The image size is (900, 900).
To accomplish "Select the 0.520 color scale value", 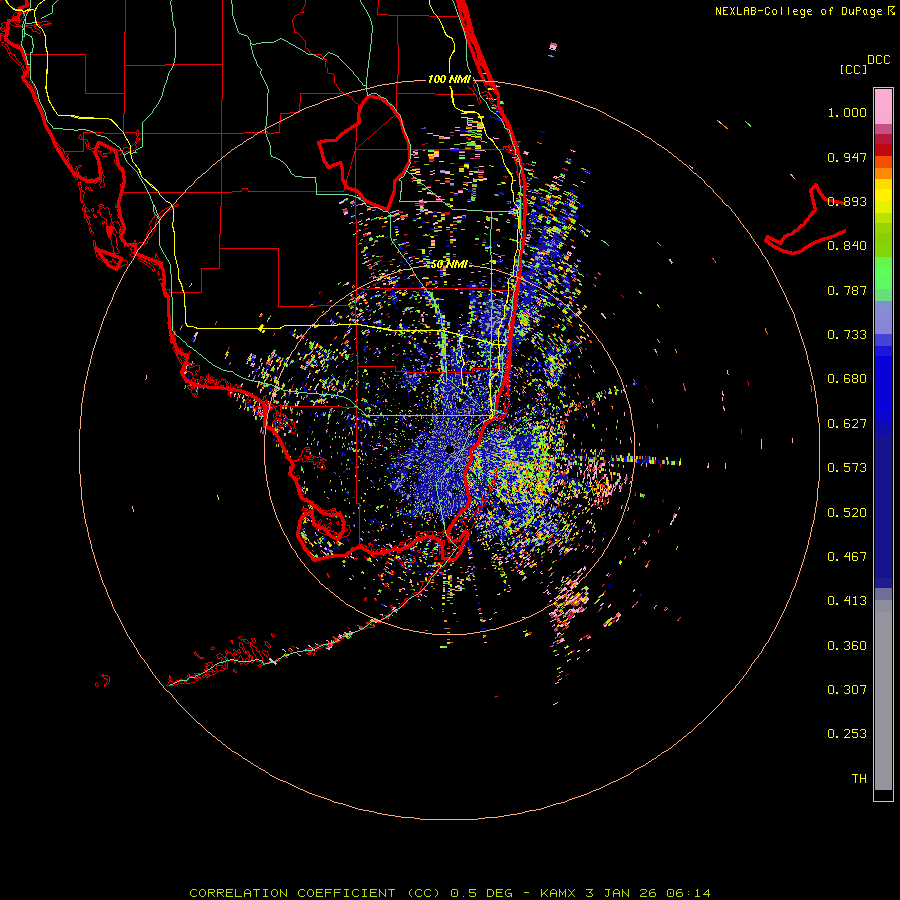I will coord(847,513).
